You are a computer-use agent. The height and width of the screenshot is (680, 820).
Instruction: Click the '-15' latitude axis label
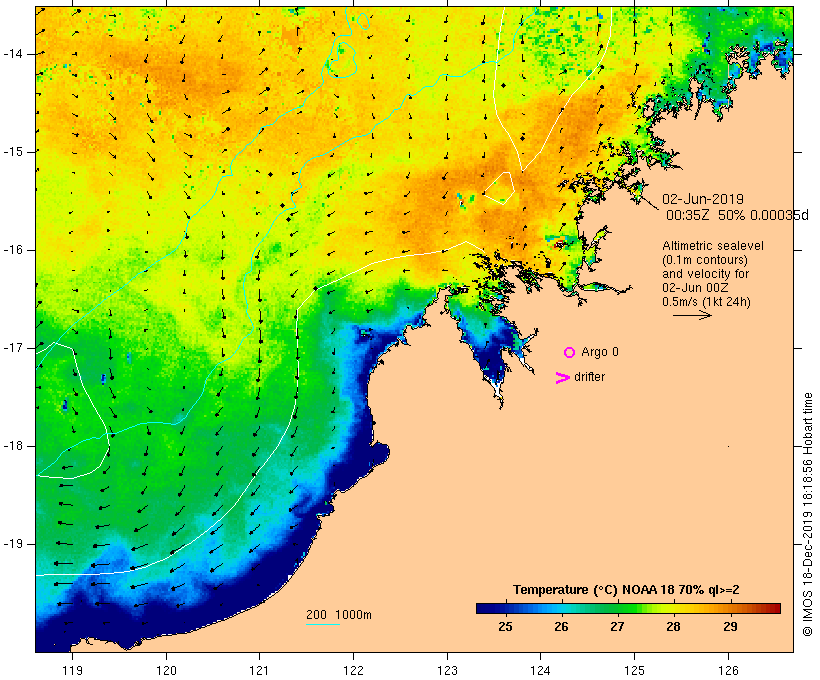pos(13,152)
